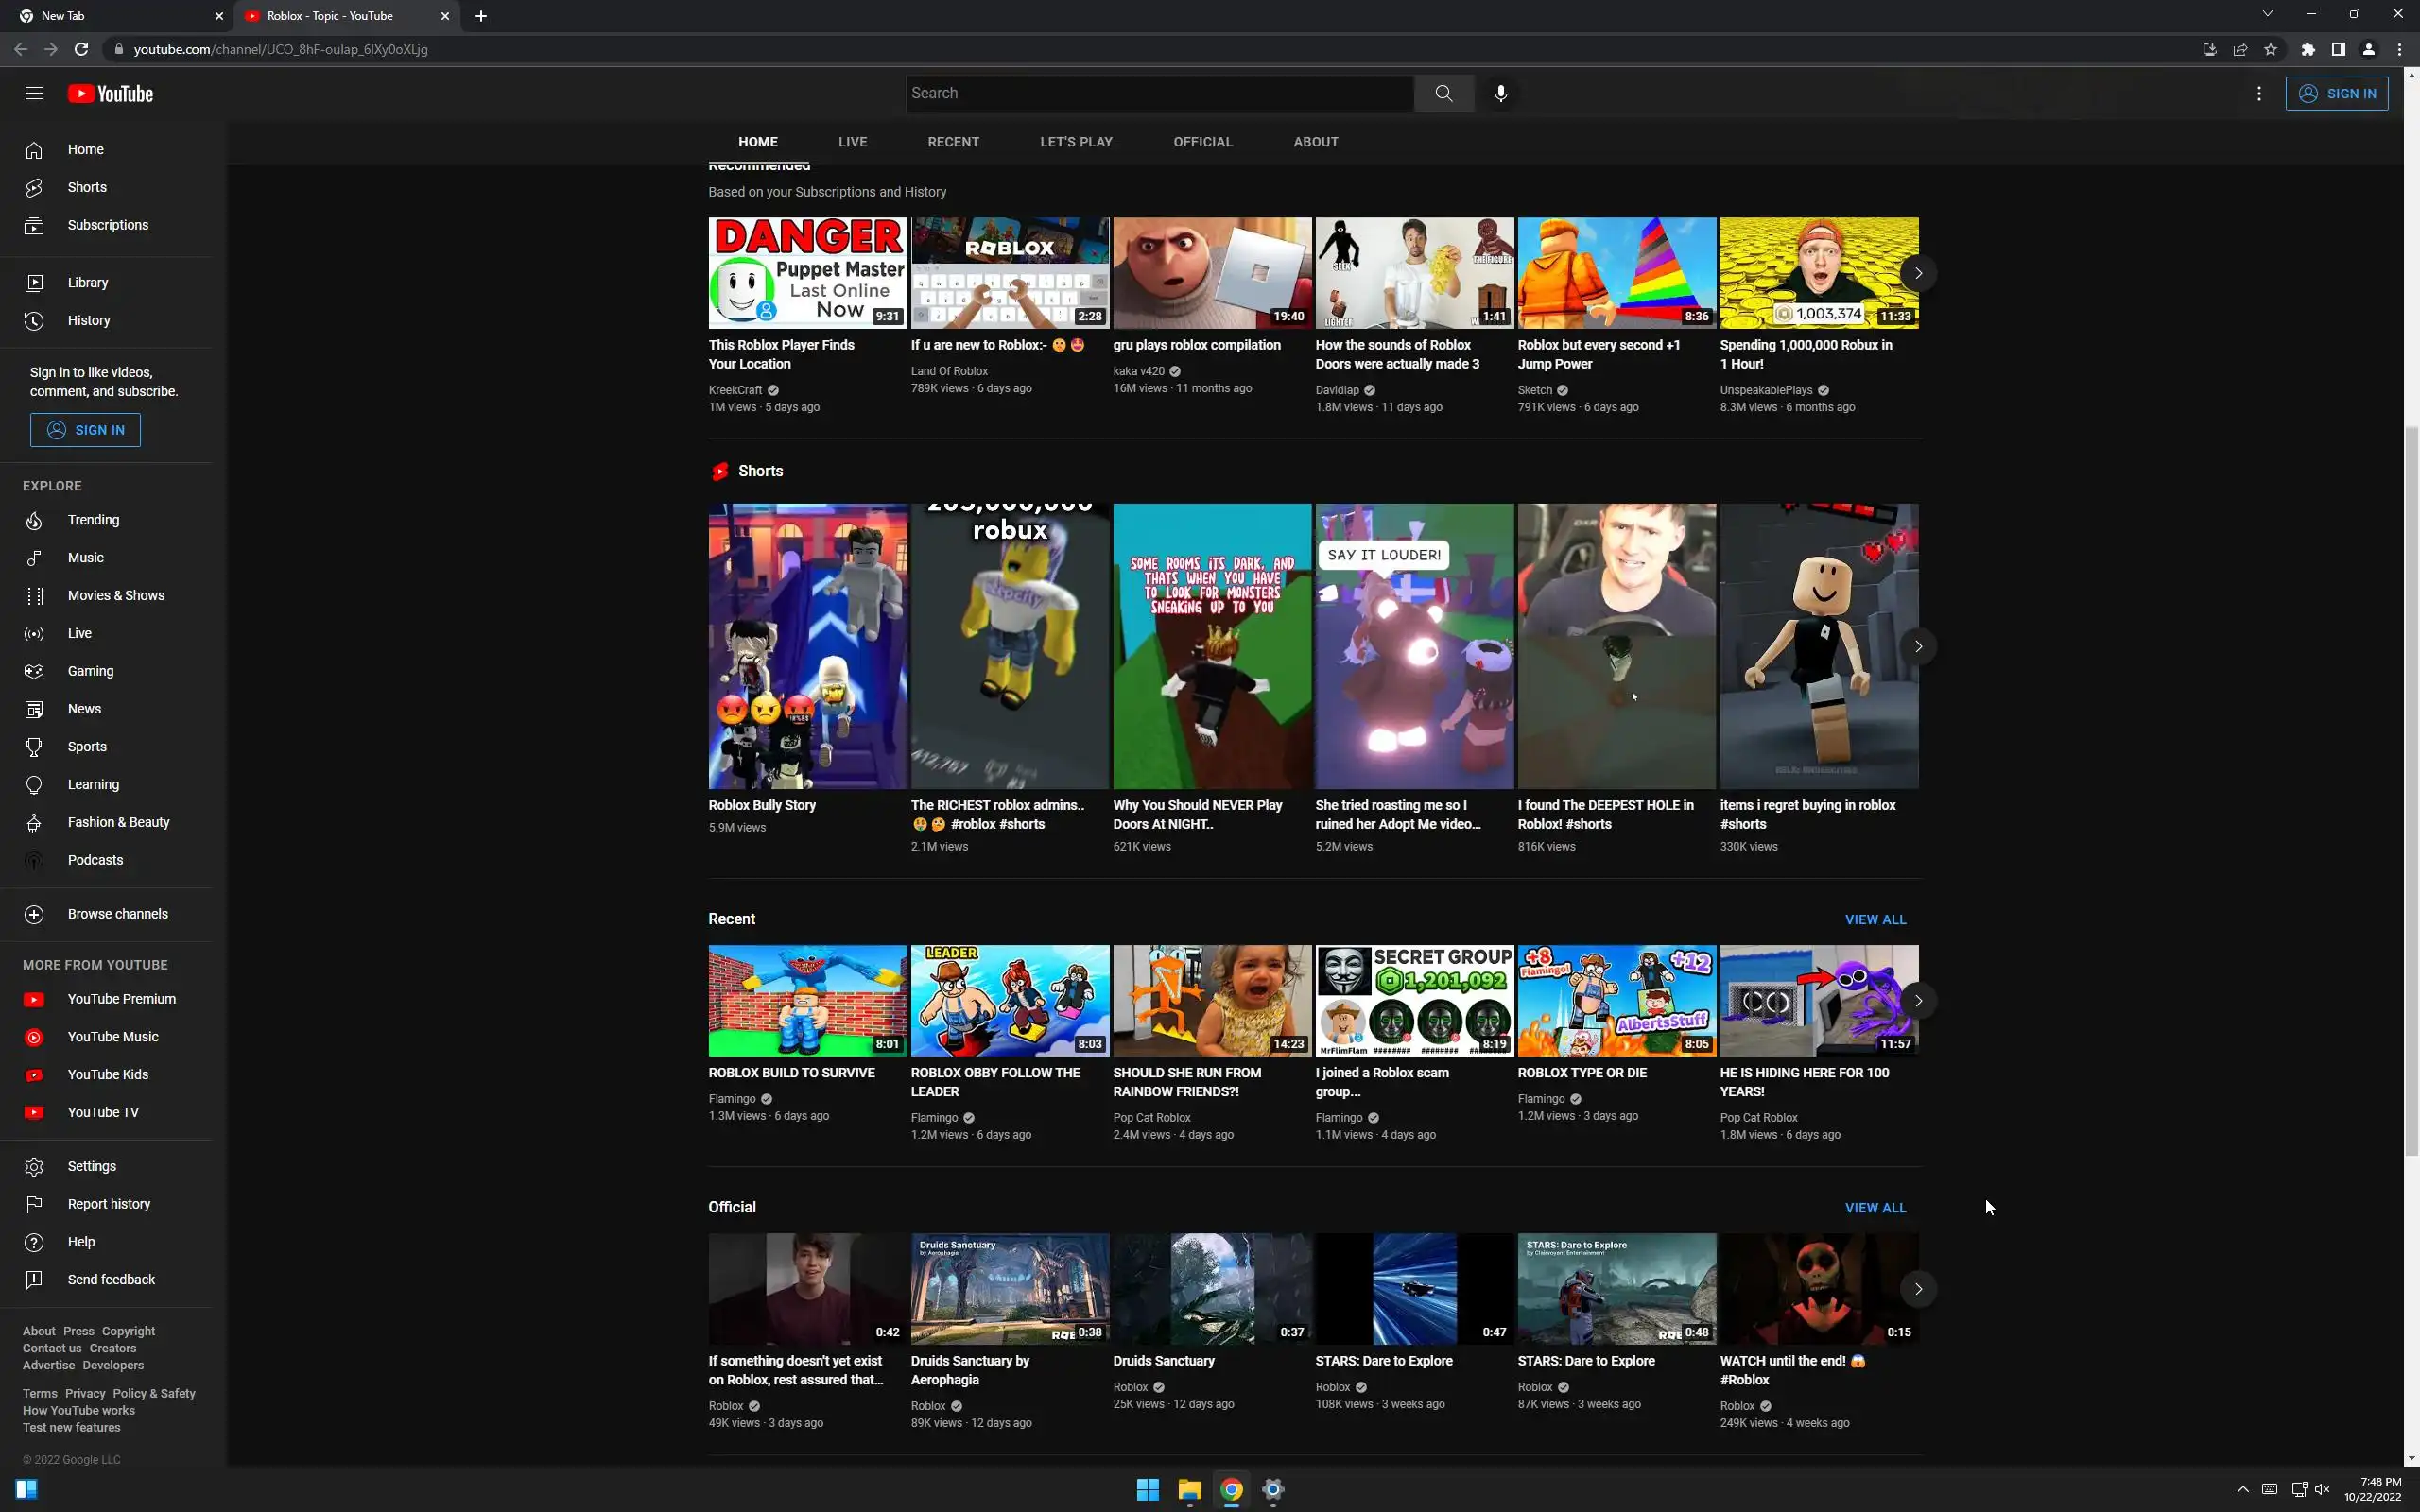
Task: Click the YouTube logo
Action: [111, 94]
